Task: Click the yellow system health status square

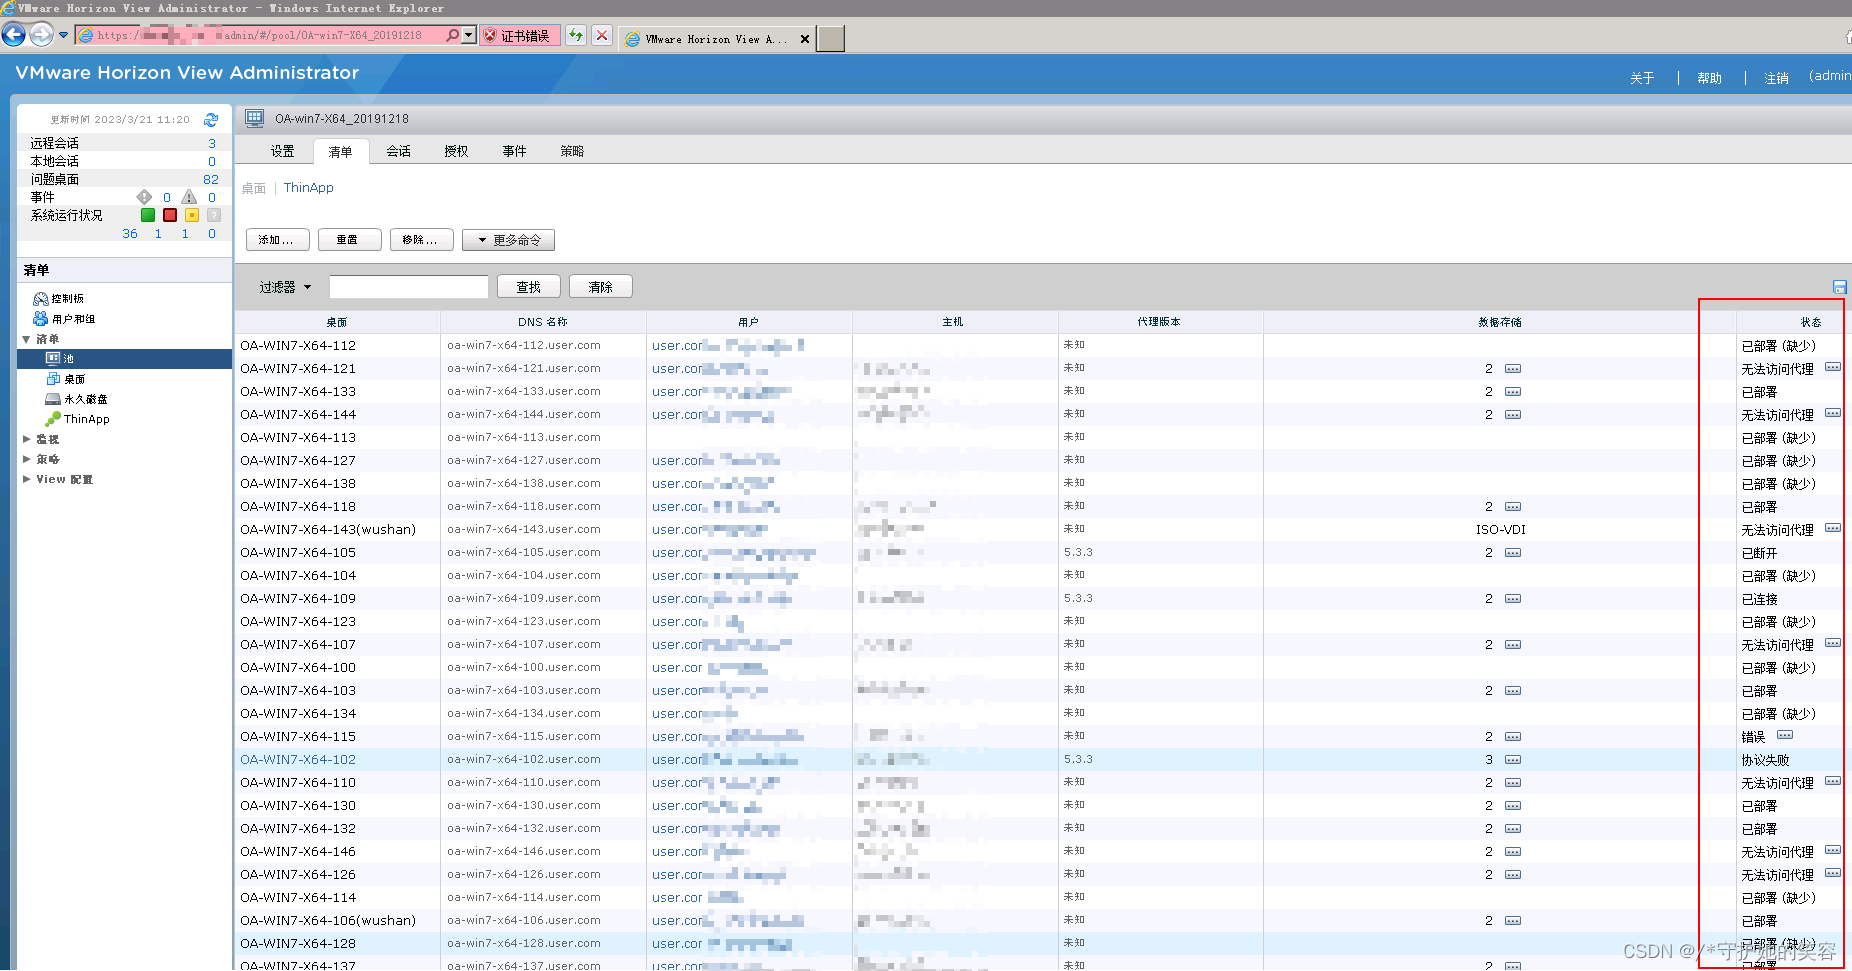Action: click(x=192, y=215)
